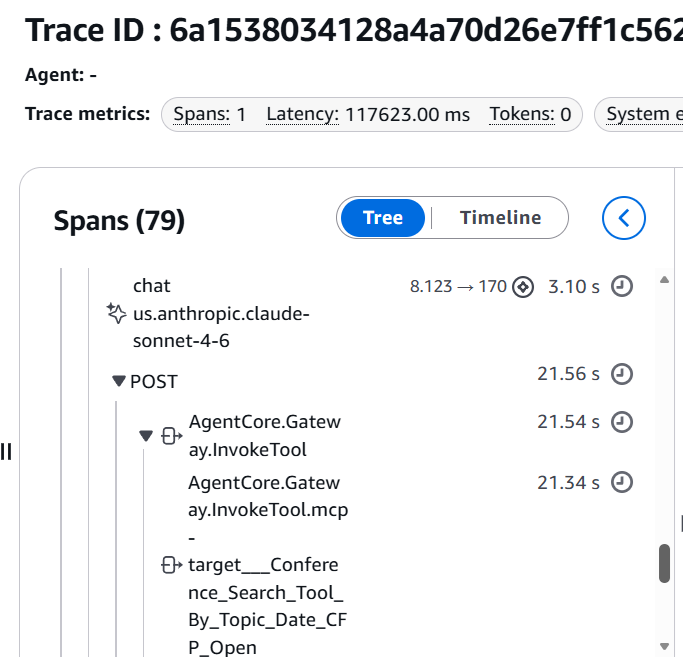Viewport: 683px width, 657px height.
Task: Switch to the Timeline view tab
Action: (500, 218)
